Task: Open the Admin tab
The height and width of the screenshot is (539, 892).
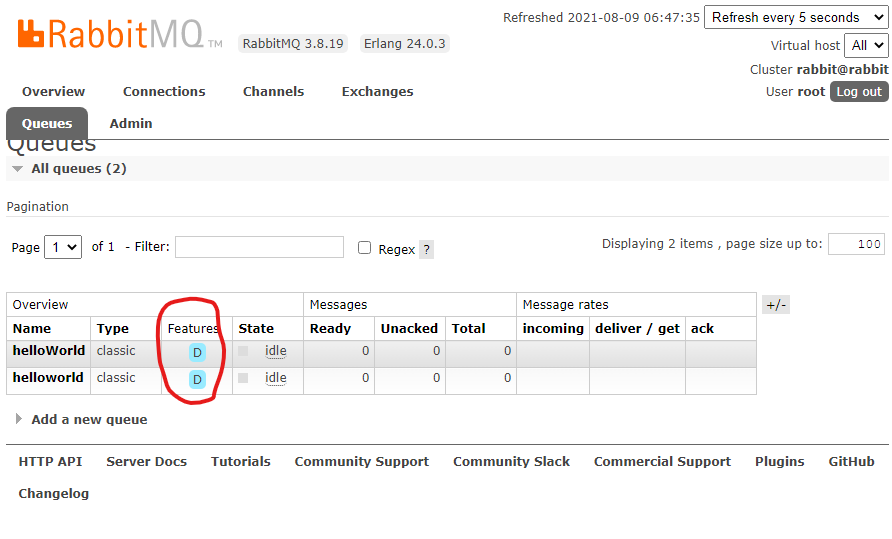Action: 131,124
